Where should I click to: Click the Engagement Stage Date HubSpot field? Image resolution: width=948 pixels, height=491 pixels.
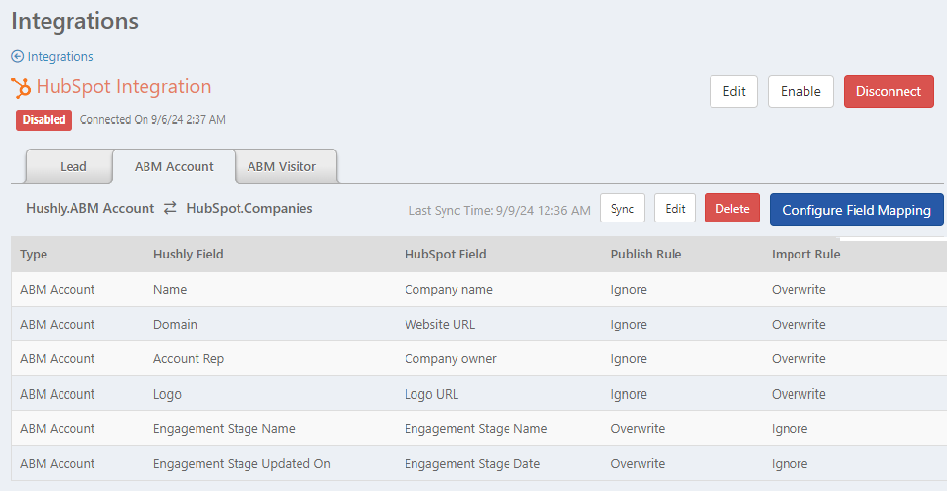[472, 464]
